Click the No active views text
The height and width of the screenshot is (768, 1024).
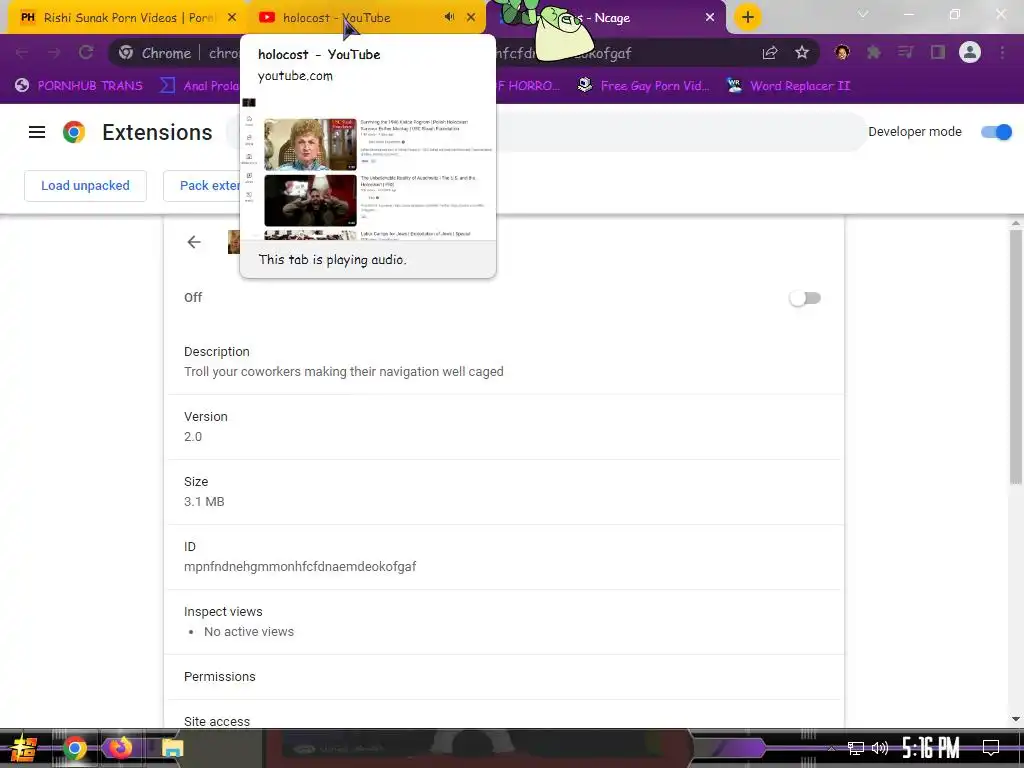[x=249, y=632]
